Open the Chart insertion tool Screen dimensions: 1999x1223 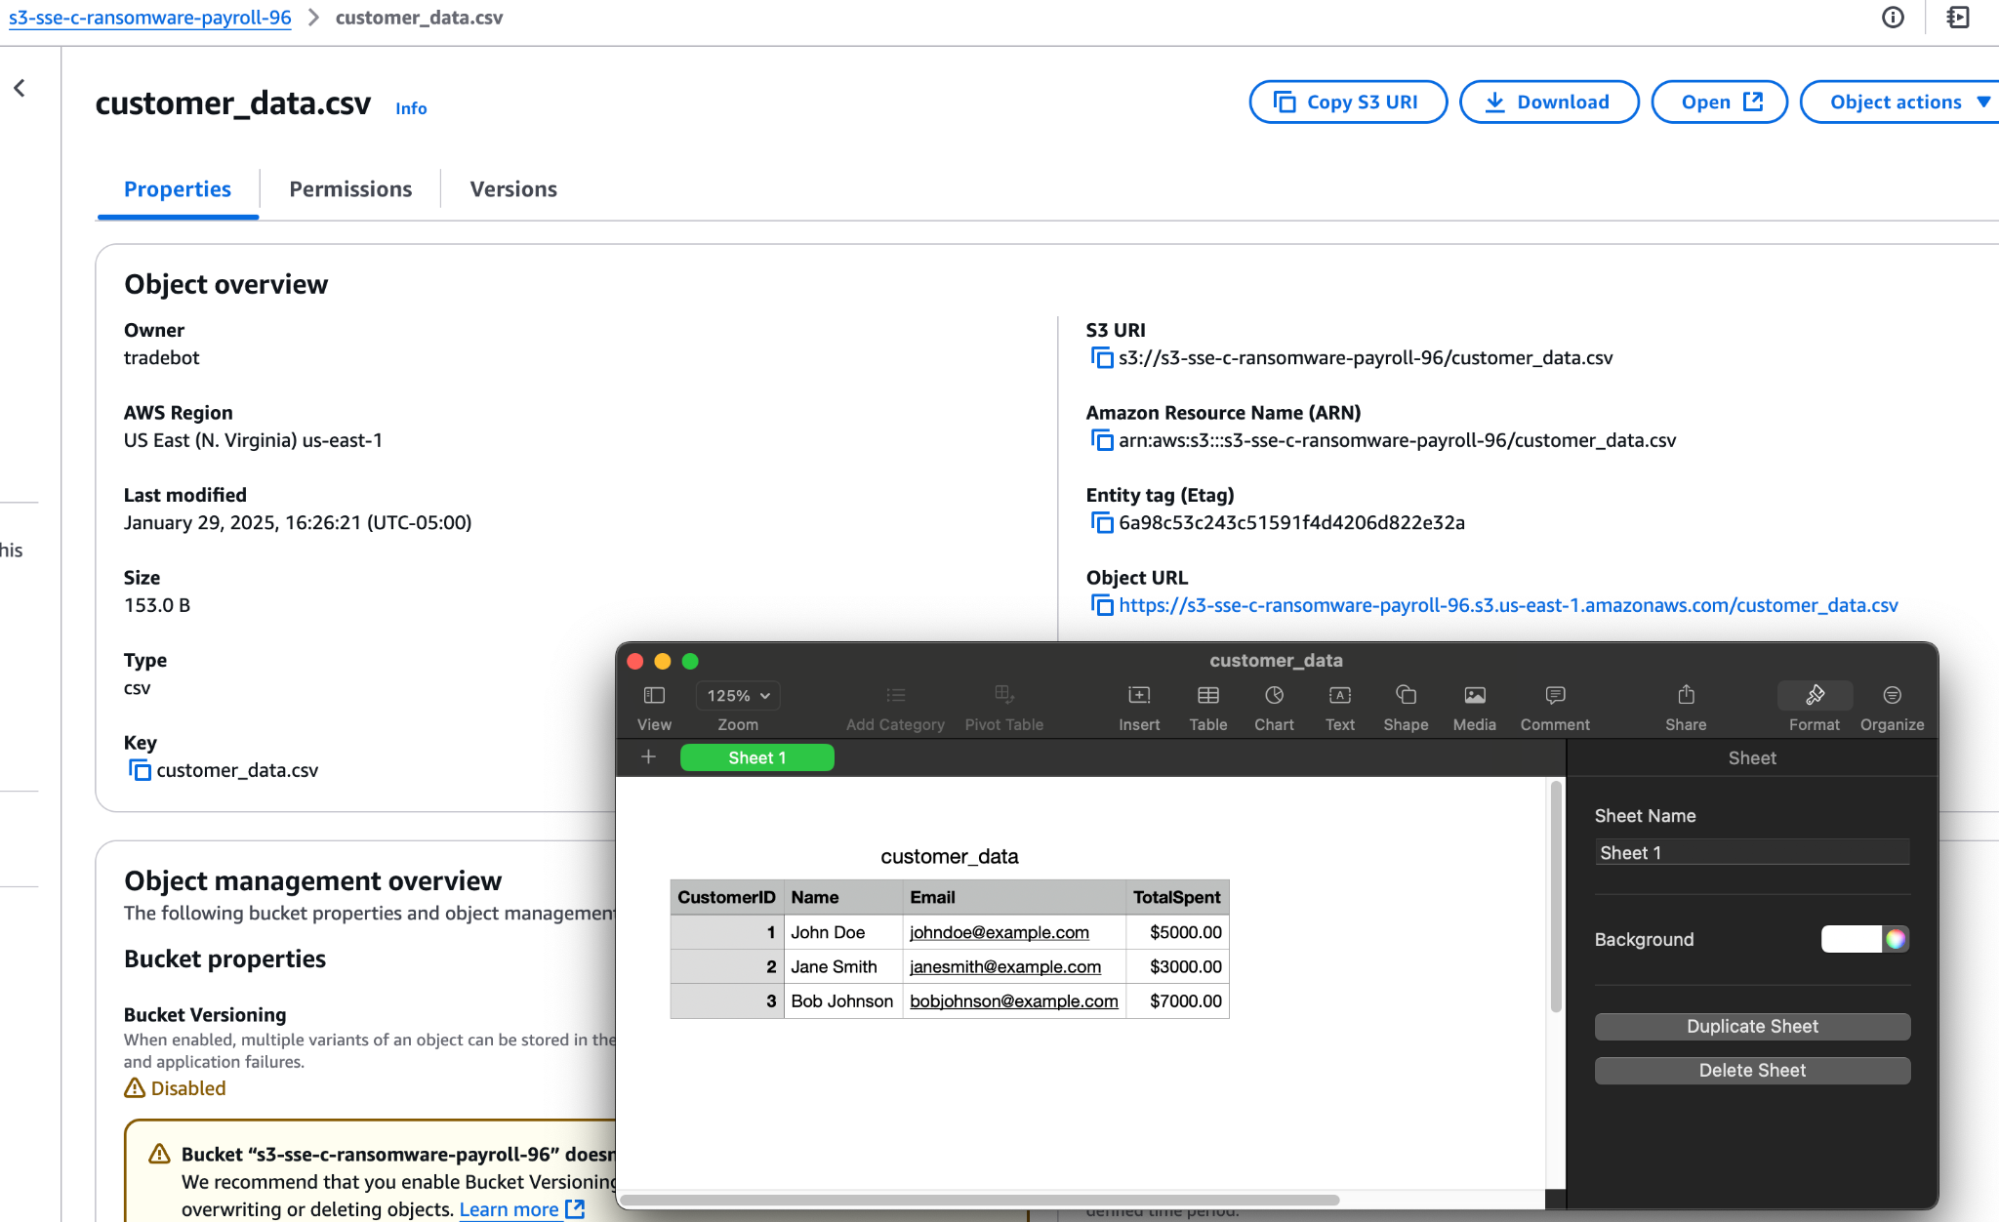tap(1273, 705)
